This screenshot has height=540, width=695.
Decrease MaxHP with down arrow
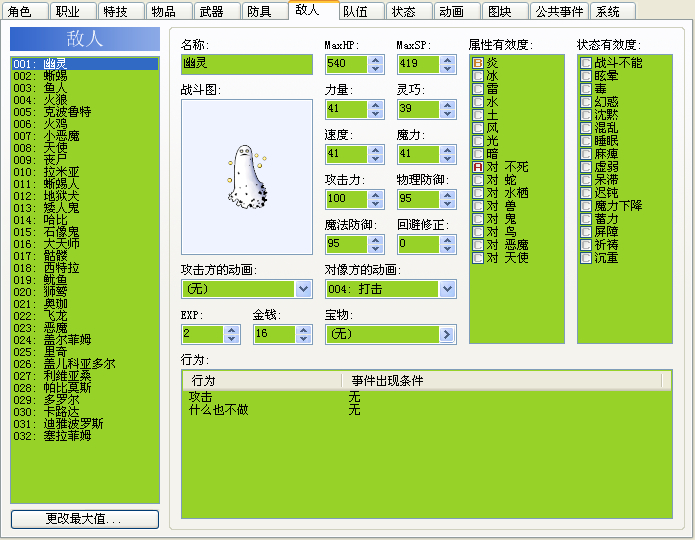pos(375,69)
